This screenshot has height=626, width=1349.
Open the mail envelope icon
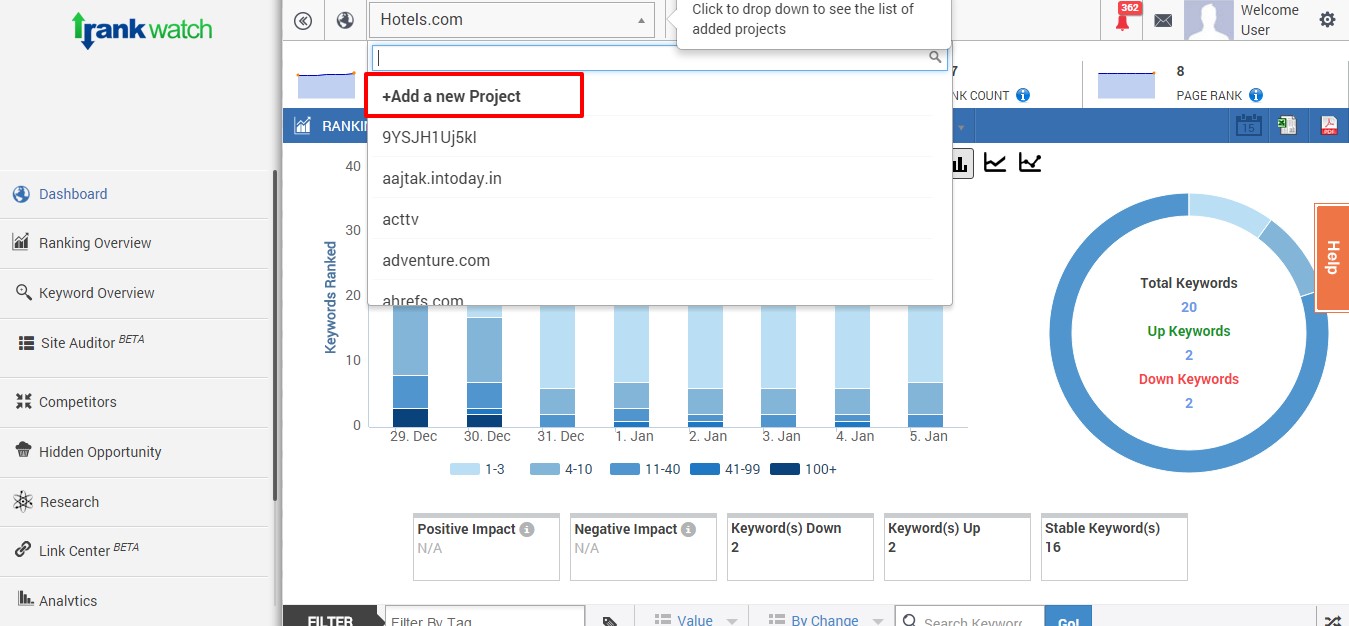tap(1163, 20)
